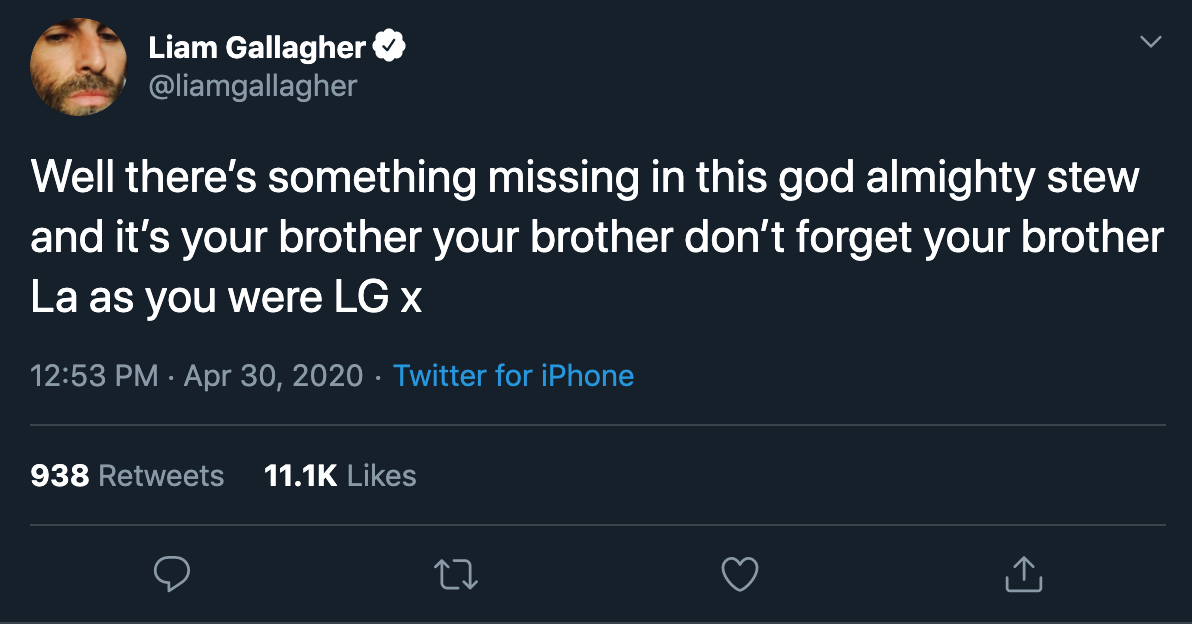
Task: Click the Likes label text
Action: tap(382, 476)
